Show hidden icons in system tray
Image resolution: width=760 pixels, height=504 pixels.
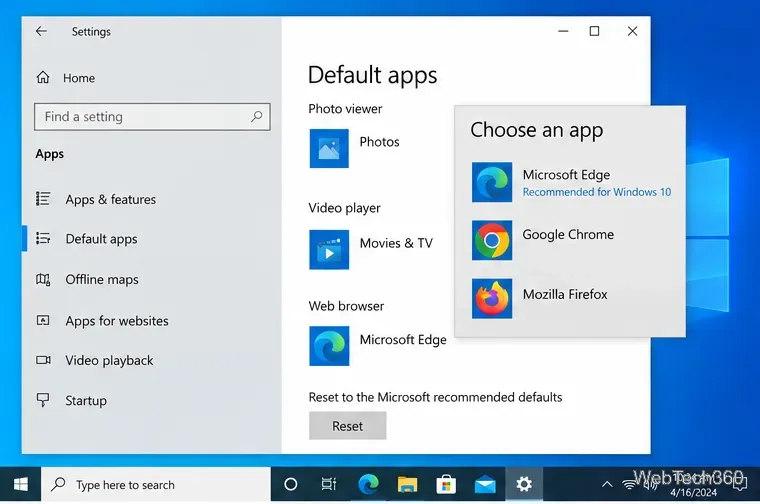tap(607, 484)
